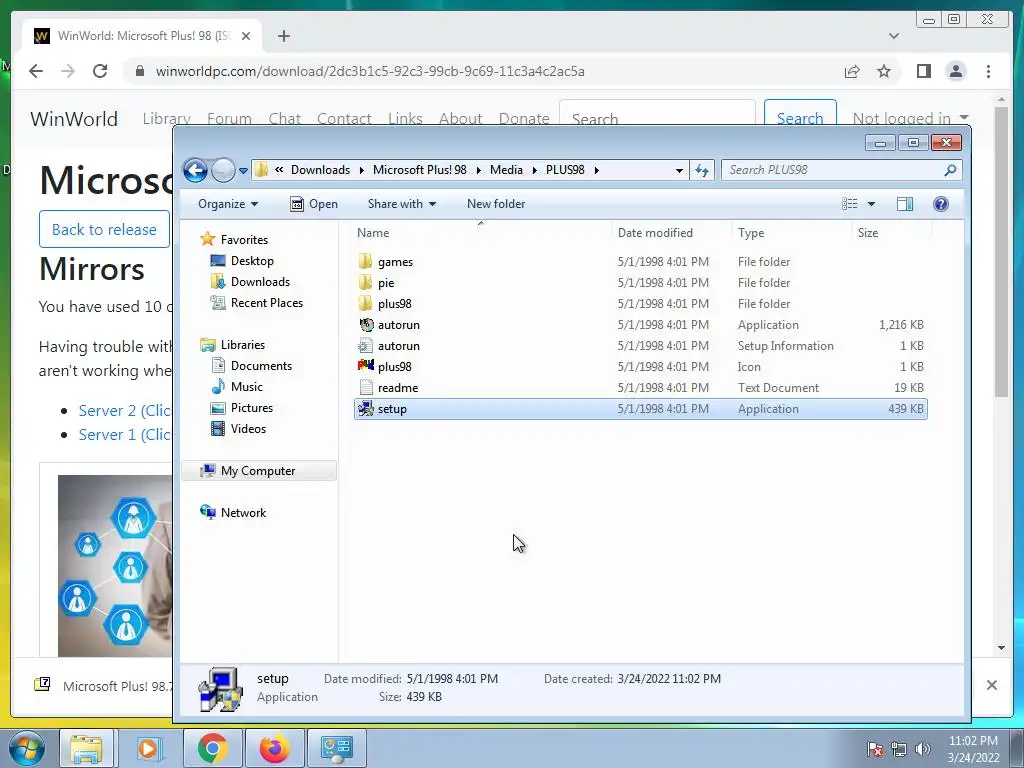Click the Chrome page vertical scrollbar
This screenshot has width=1024, height=768.
point(1002,251)
